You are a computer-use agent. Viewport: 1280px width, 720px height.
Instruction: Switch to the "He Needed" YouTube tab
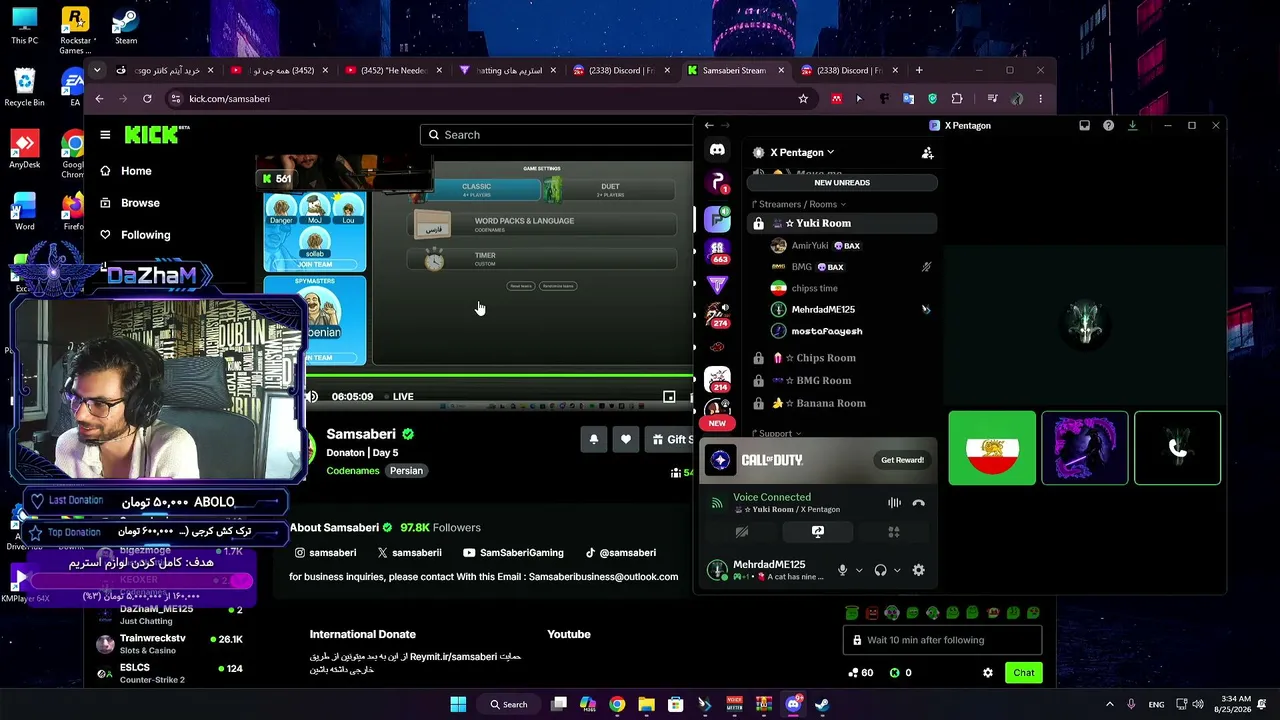(394, 71)
